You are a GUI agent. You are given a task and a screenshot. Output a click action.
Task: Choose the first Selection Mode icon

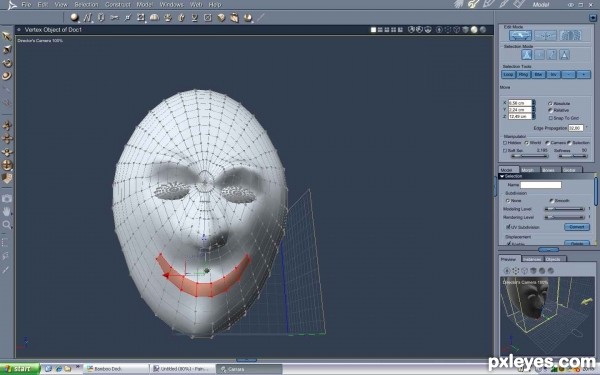527,55
